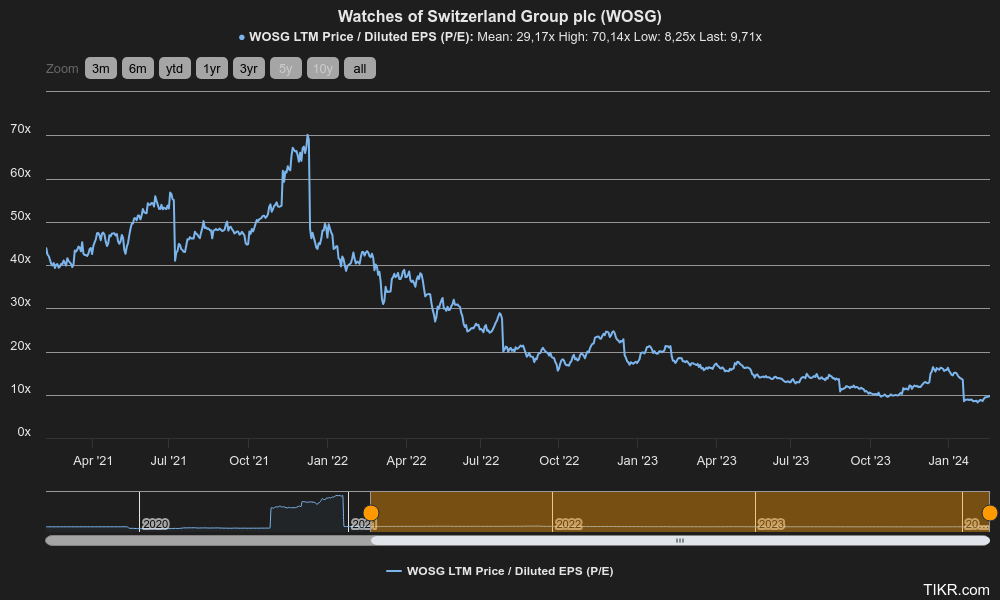This screenshot has height=600, width=1000.
Task: Set zoom to 1yr
Action: pos(212,68)
